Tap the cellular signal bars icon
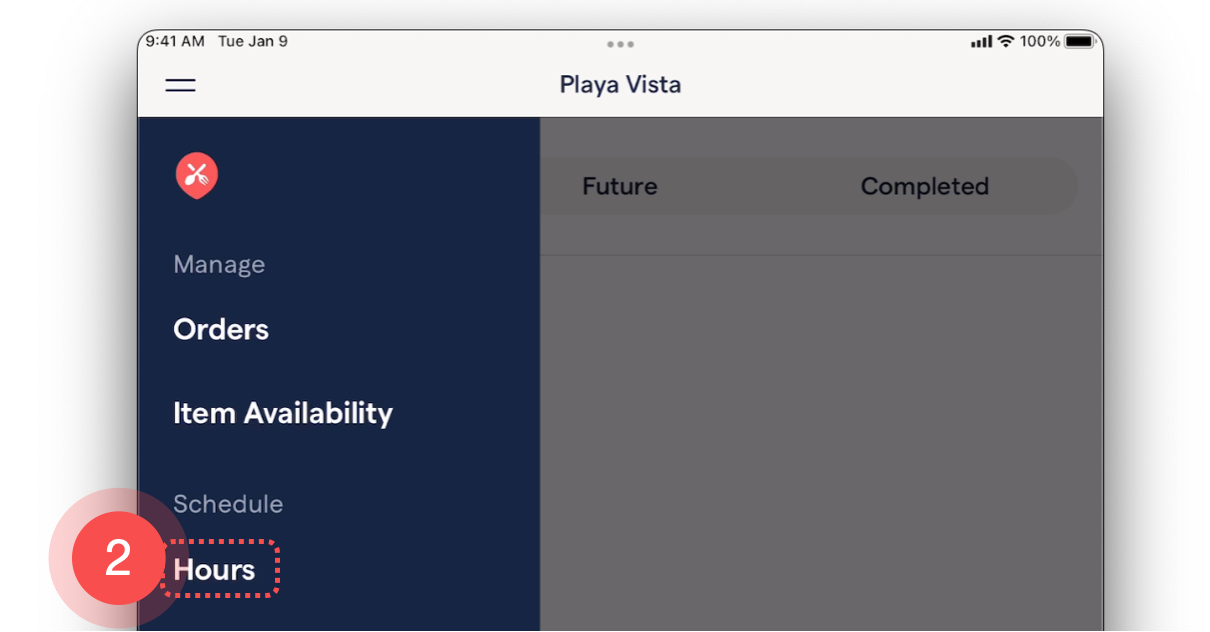1210x632 pixels. [x=981, y=42]
